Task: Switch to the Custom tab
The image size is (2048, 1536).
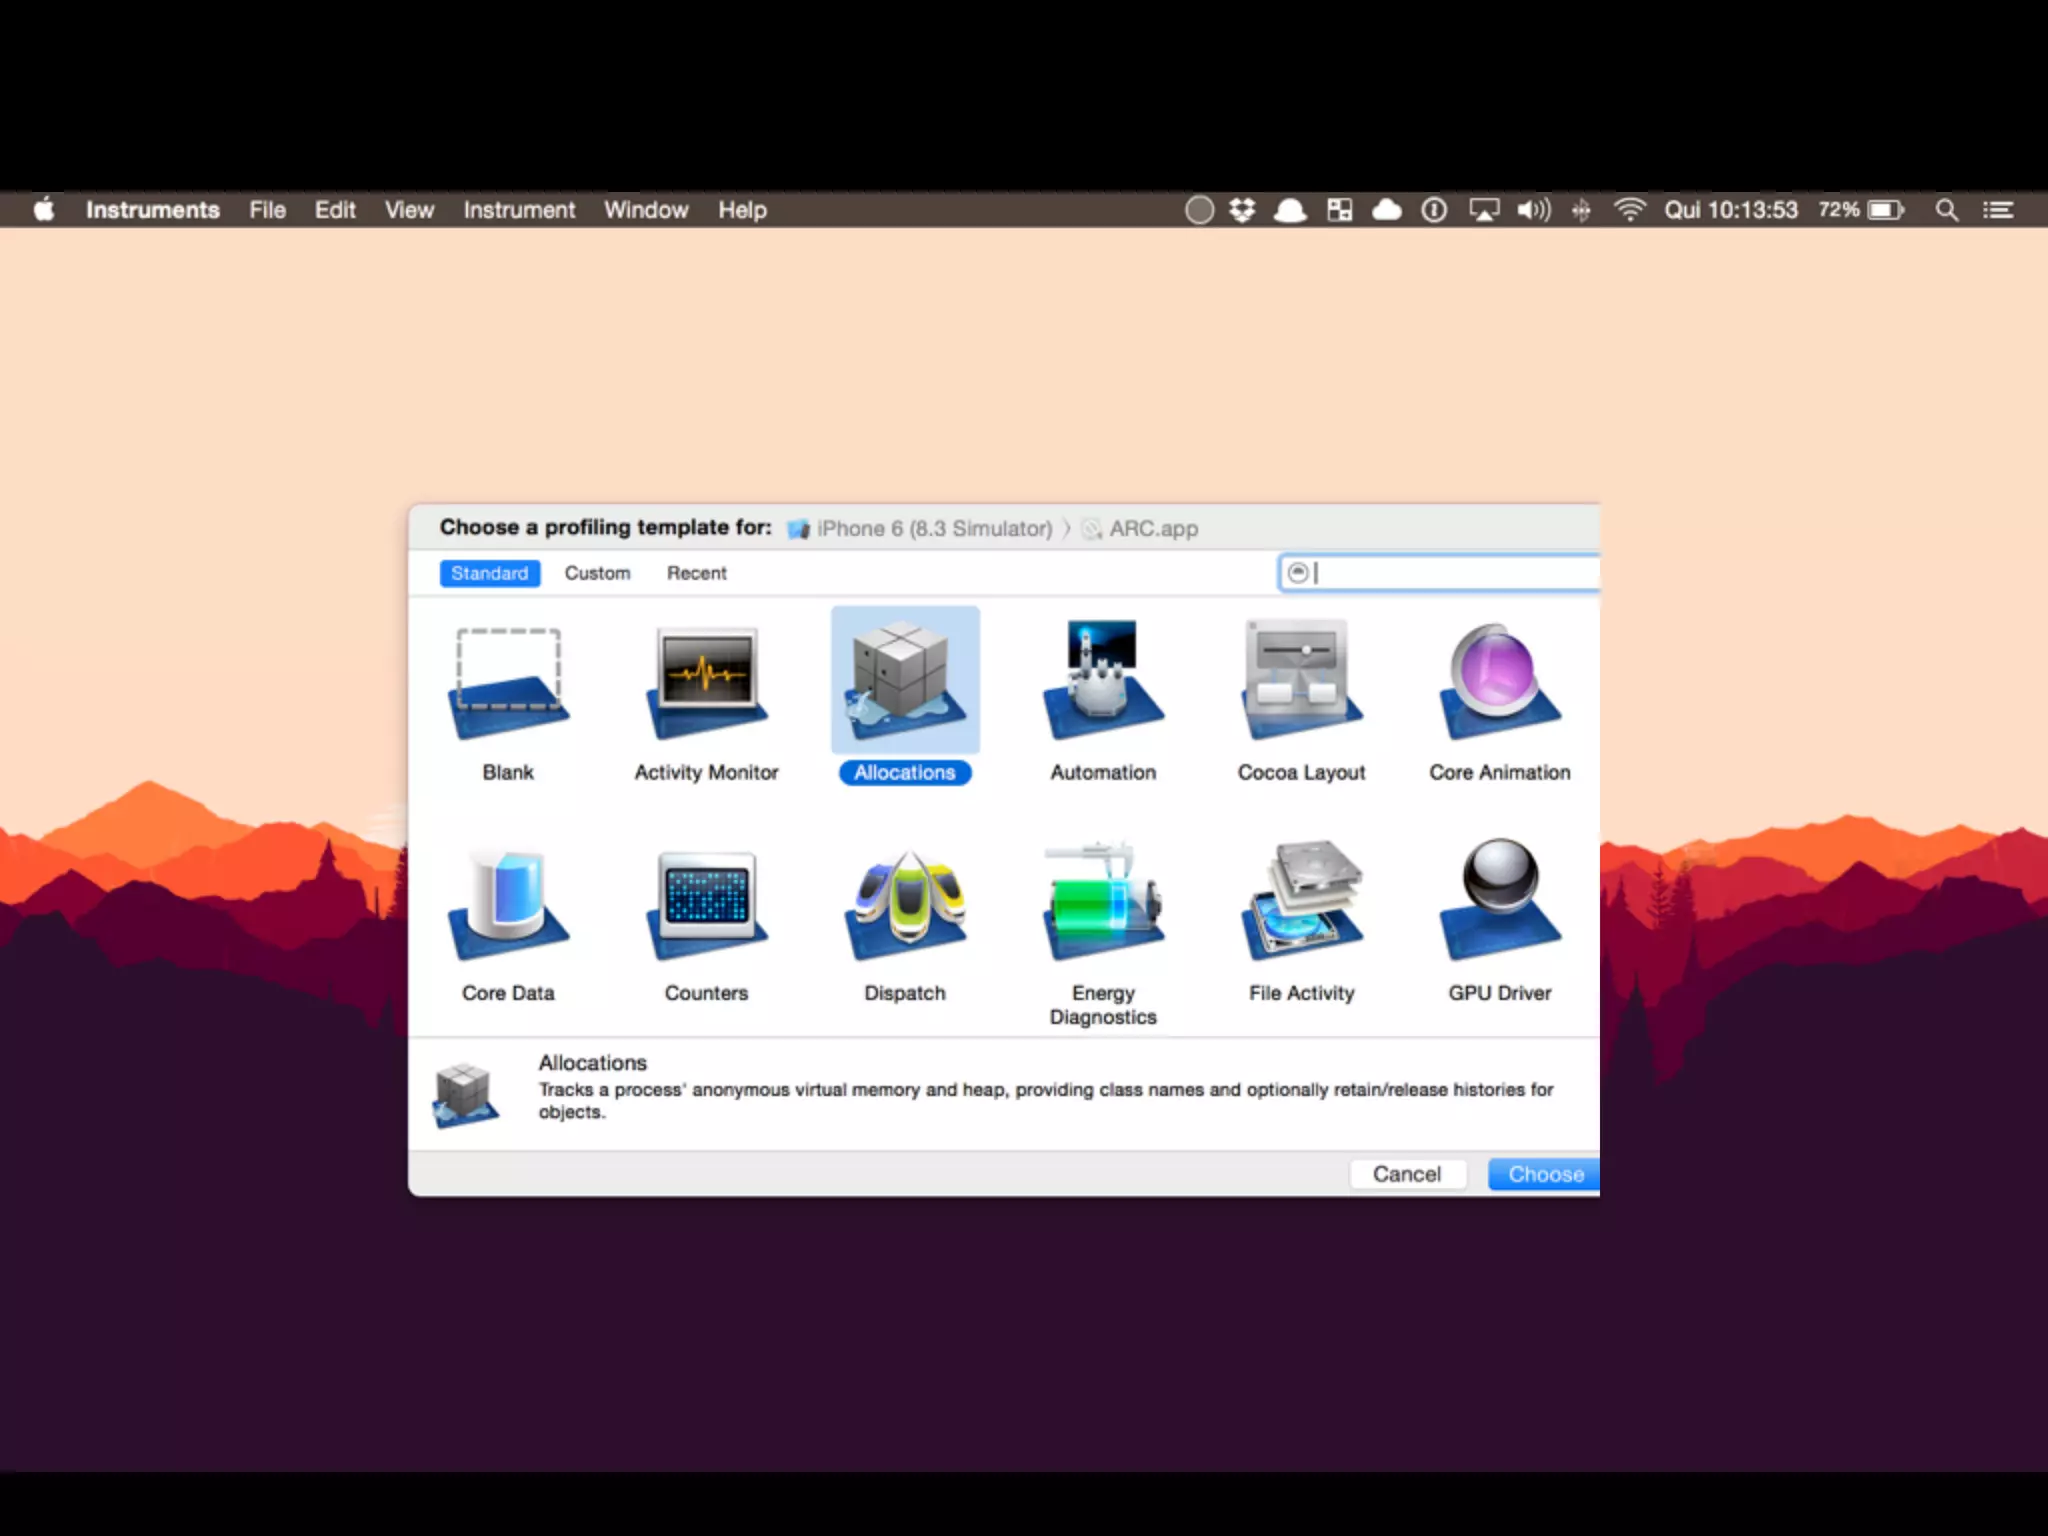Action: pyautogui.click(x=597, y=573)
